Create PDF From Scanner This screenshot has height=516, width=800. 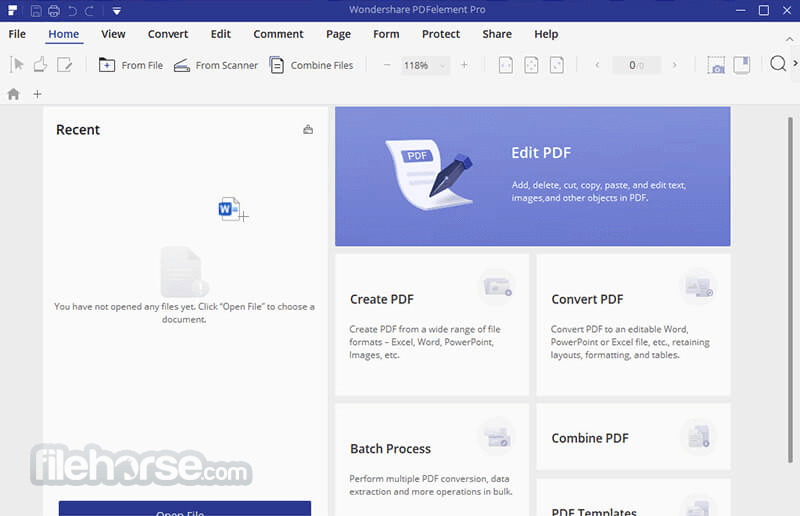(x=215, y=65)
